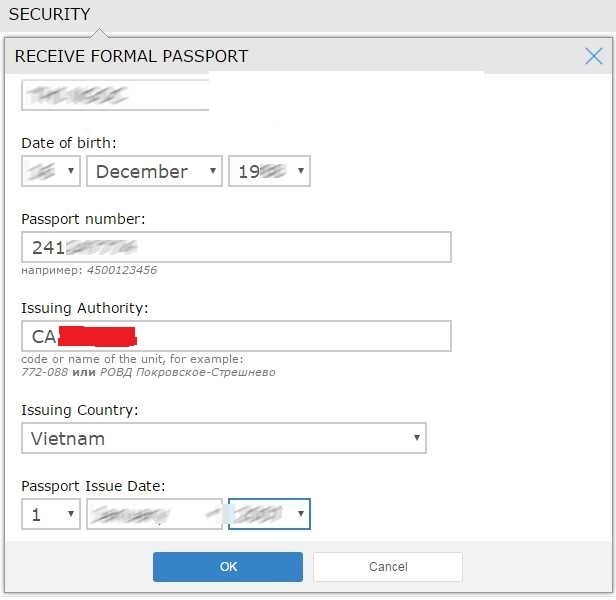Focus the Passport number input field
The width and height of the screenshot is (616, 600).
tap(236, 247)
